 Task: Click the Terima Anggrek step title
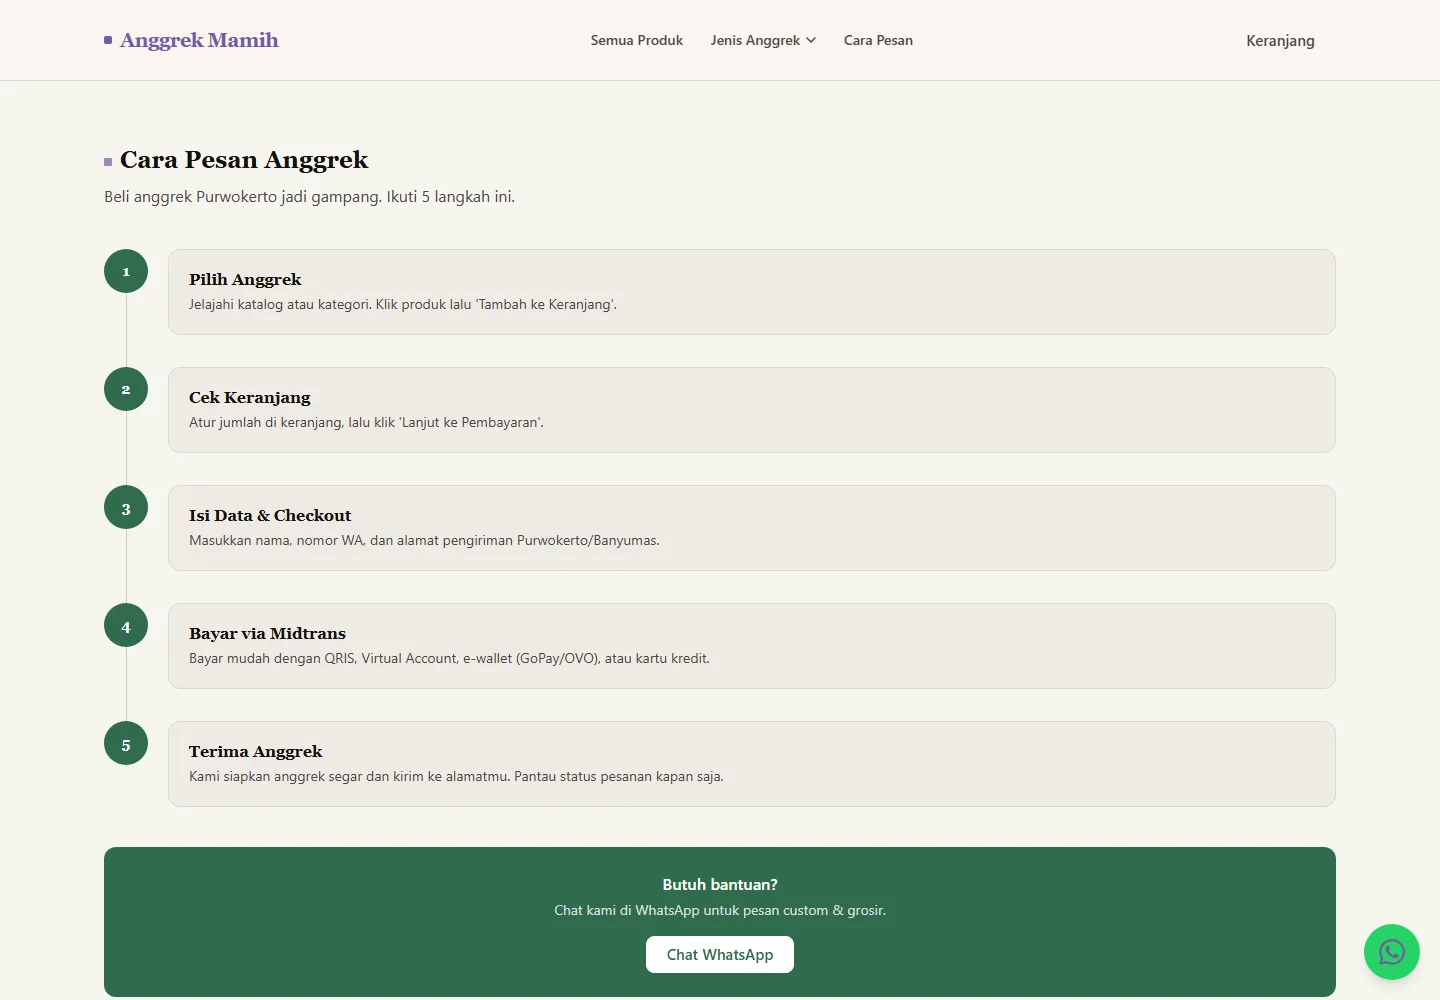point(256,751)
